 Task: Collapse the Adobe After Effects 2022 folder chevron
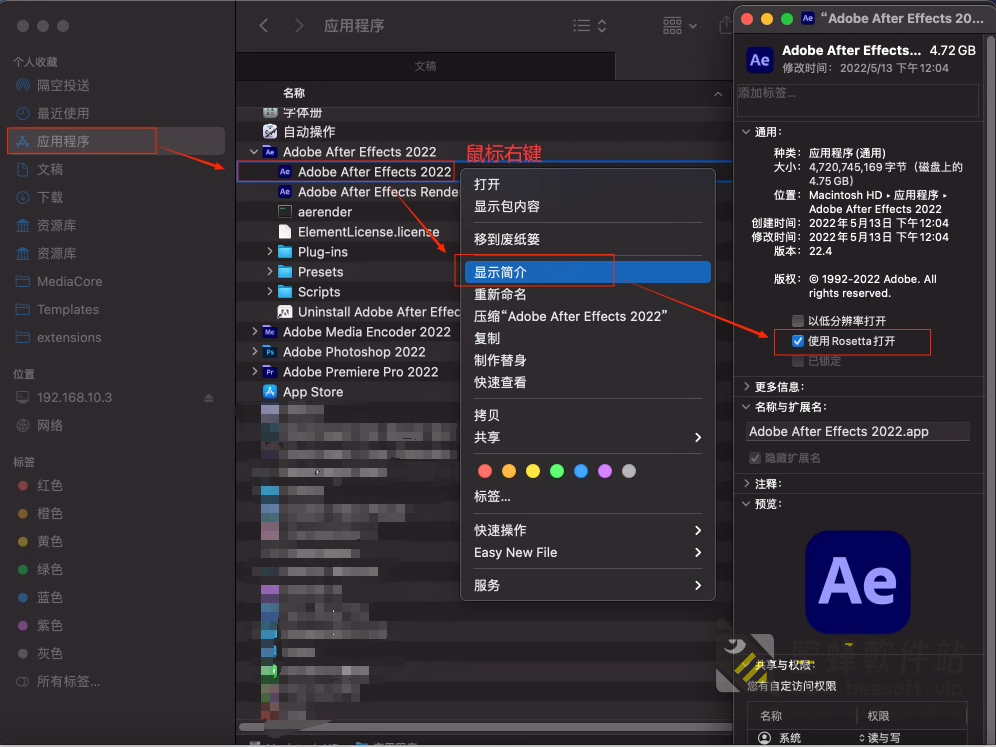coord(254,152)
